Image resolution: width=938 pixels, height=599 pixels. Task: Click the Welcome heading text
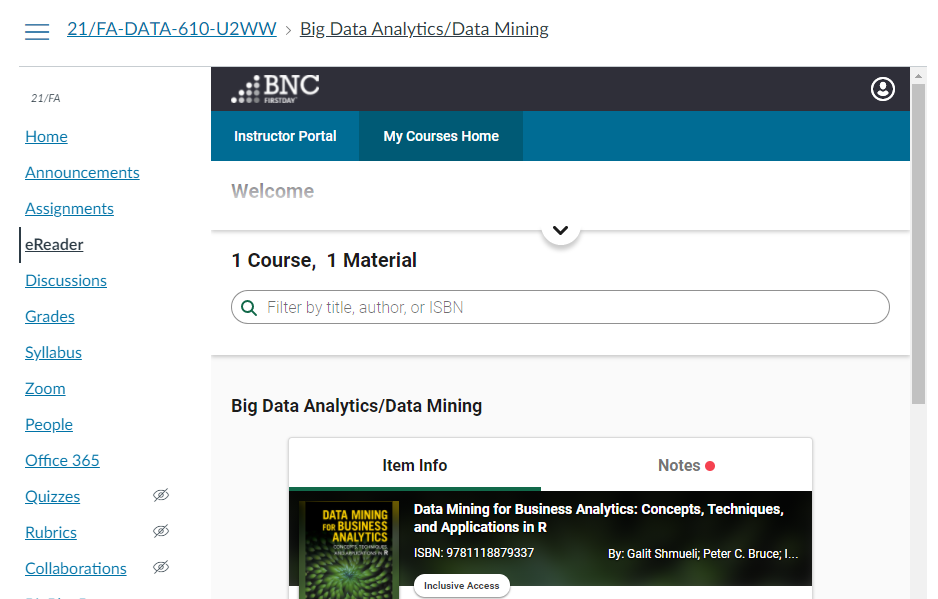pyautogui.click(x=272, y=191)
